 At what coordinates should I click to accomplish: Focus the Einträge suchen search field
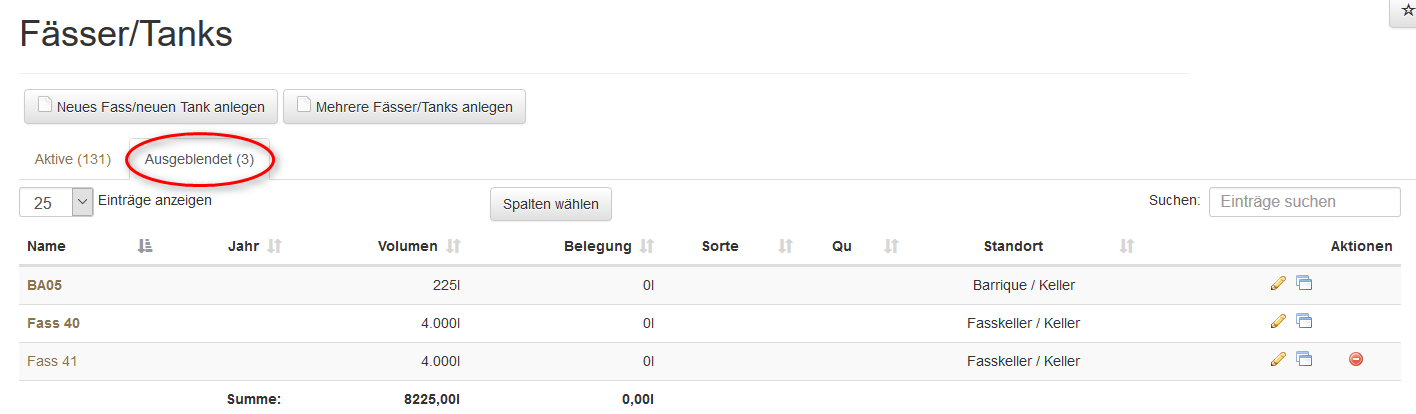(1304, 202)
